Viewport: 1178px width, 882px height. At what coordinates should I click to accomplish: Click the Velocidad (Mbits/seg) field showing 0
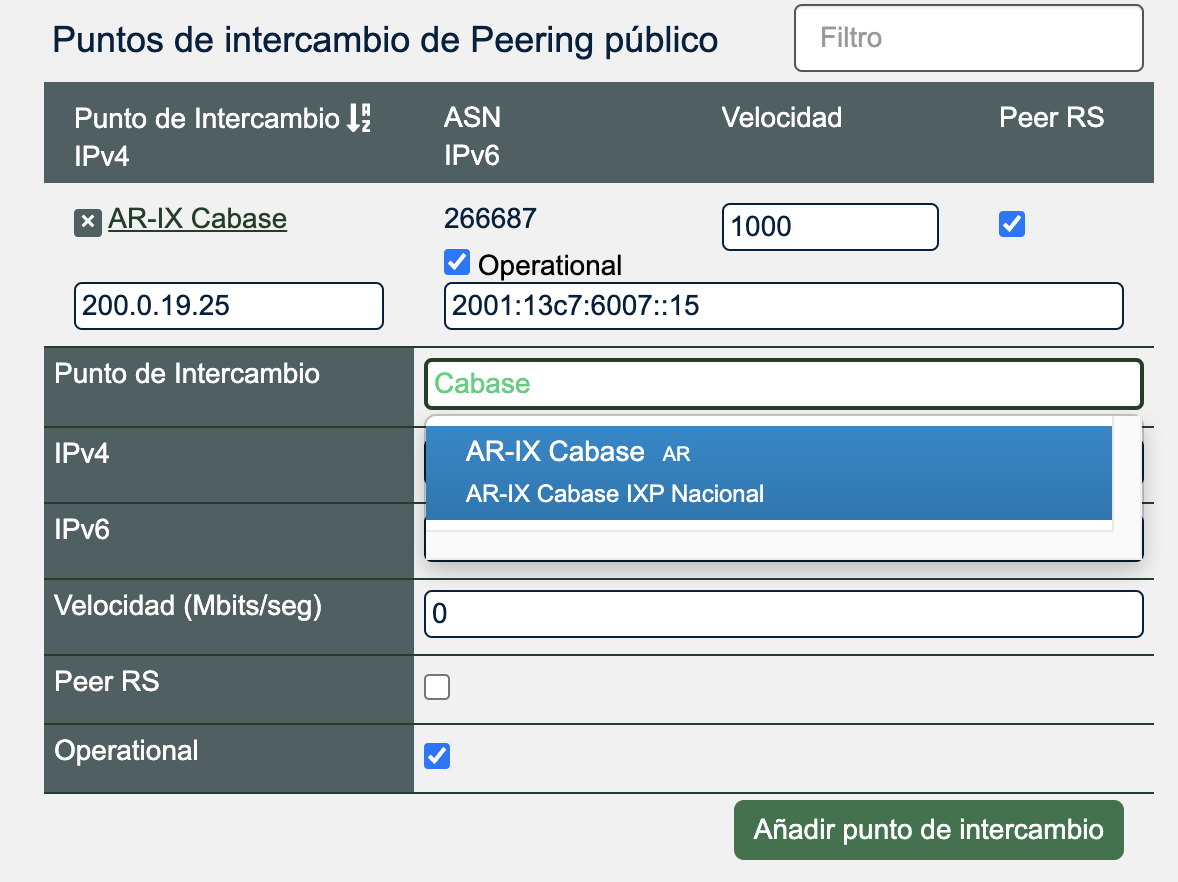pos(783,614)
